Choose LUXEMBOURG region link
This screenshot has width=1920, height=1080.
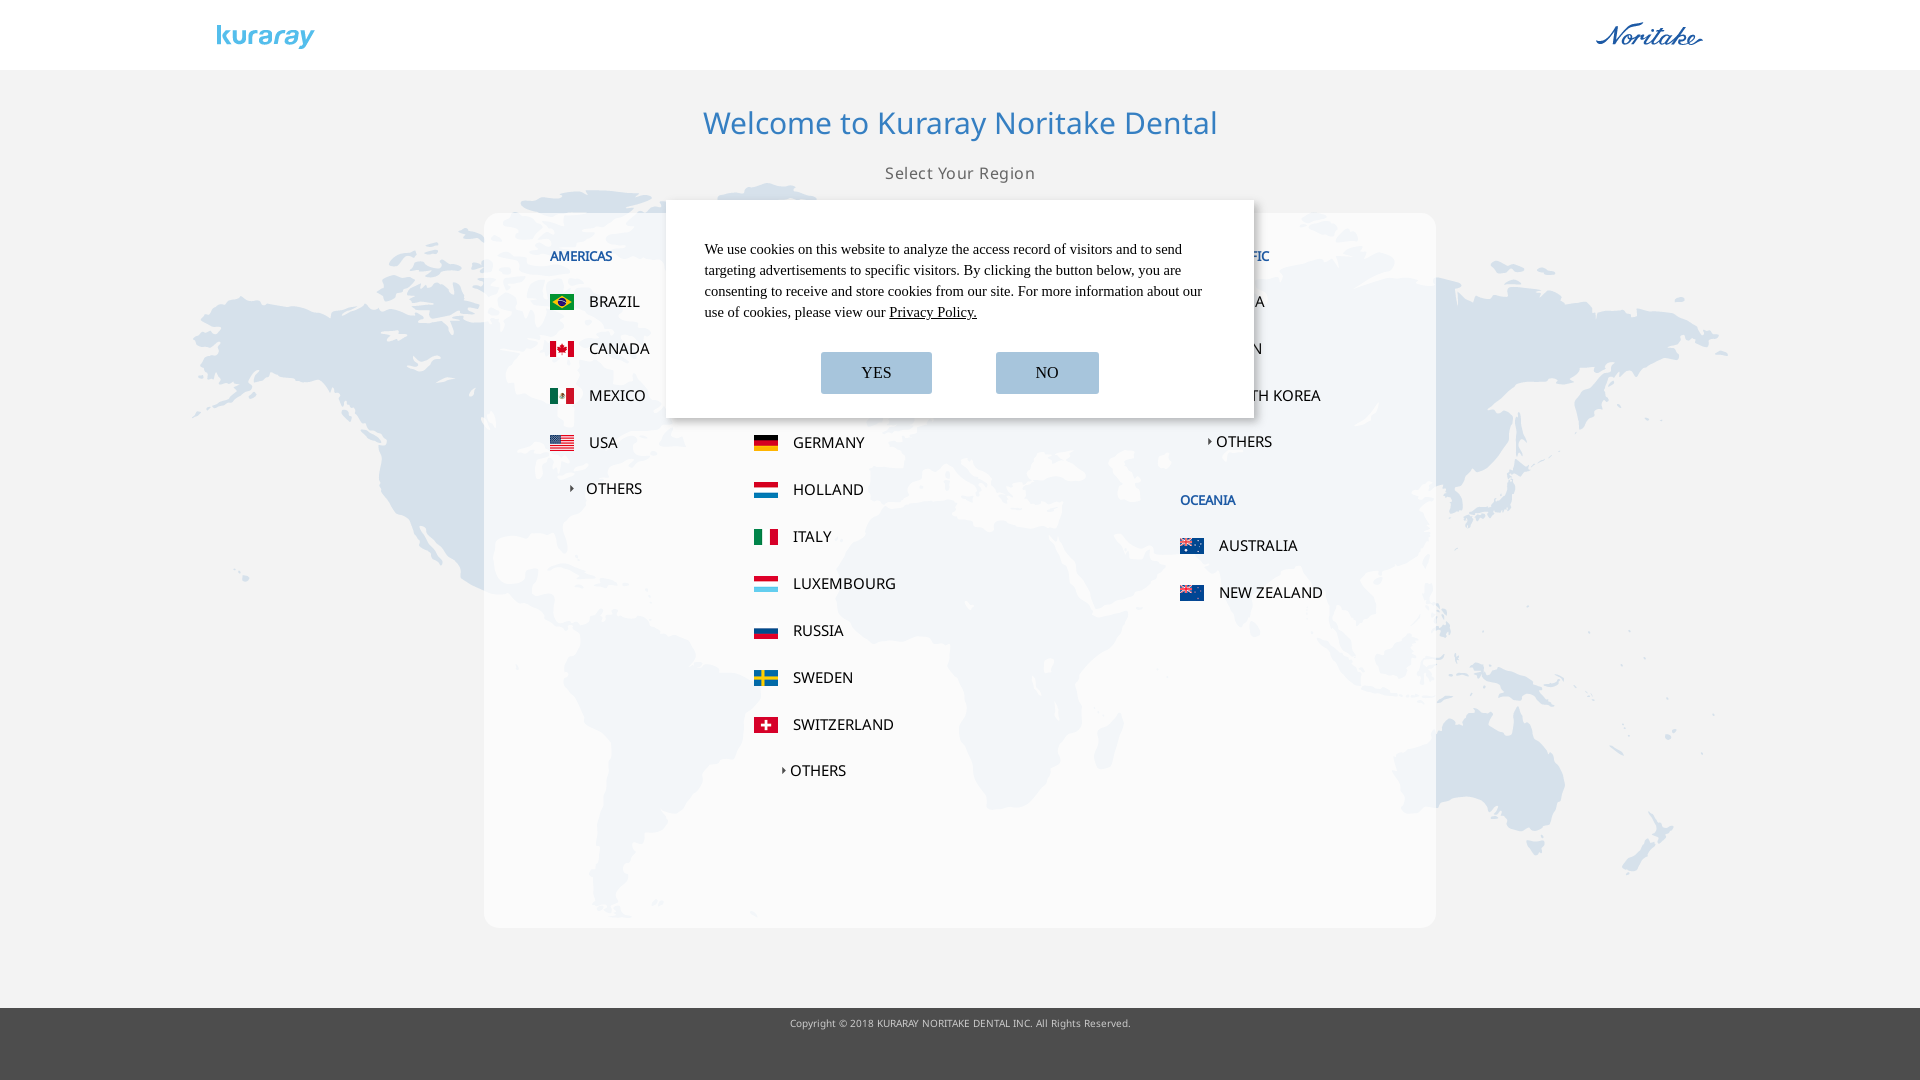pyautogui.click(x=844, y=583)
